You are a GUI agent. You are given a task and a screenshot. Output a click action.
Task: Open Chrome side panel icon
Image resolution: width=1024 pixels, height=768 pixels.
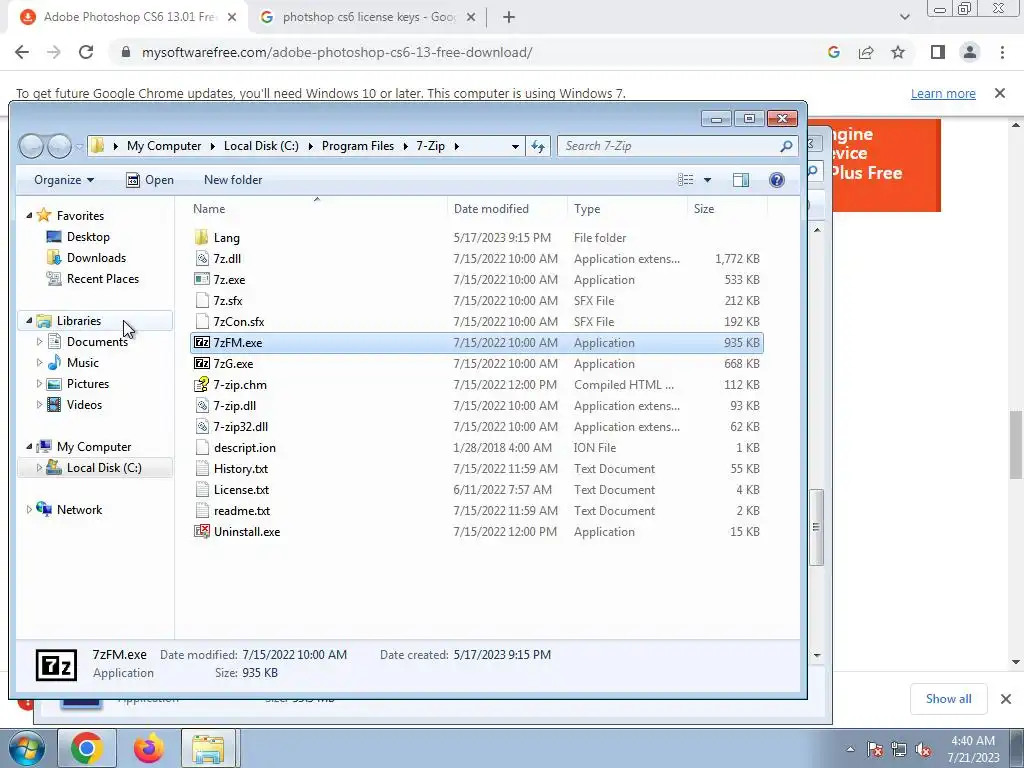[938, 52]
